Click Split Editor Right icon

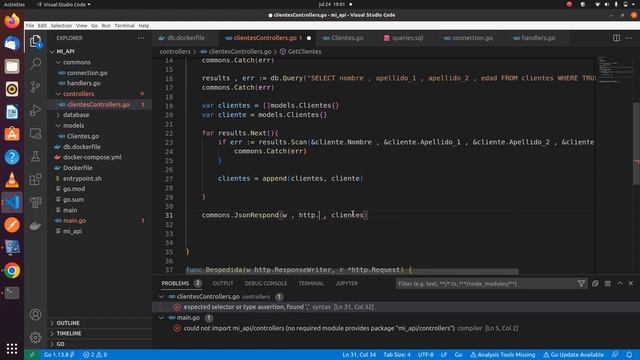click(x=616, y=38)
